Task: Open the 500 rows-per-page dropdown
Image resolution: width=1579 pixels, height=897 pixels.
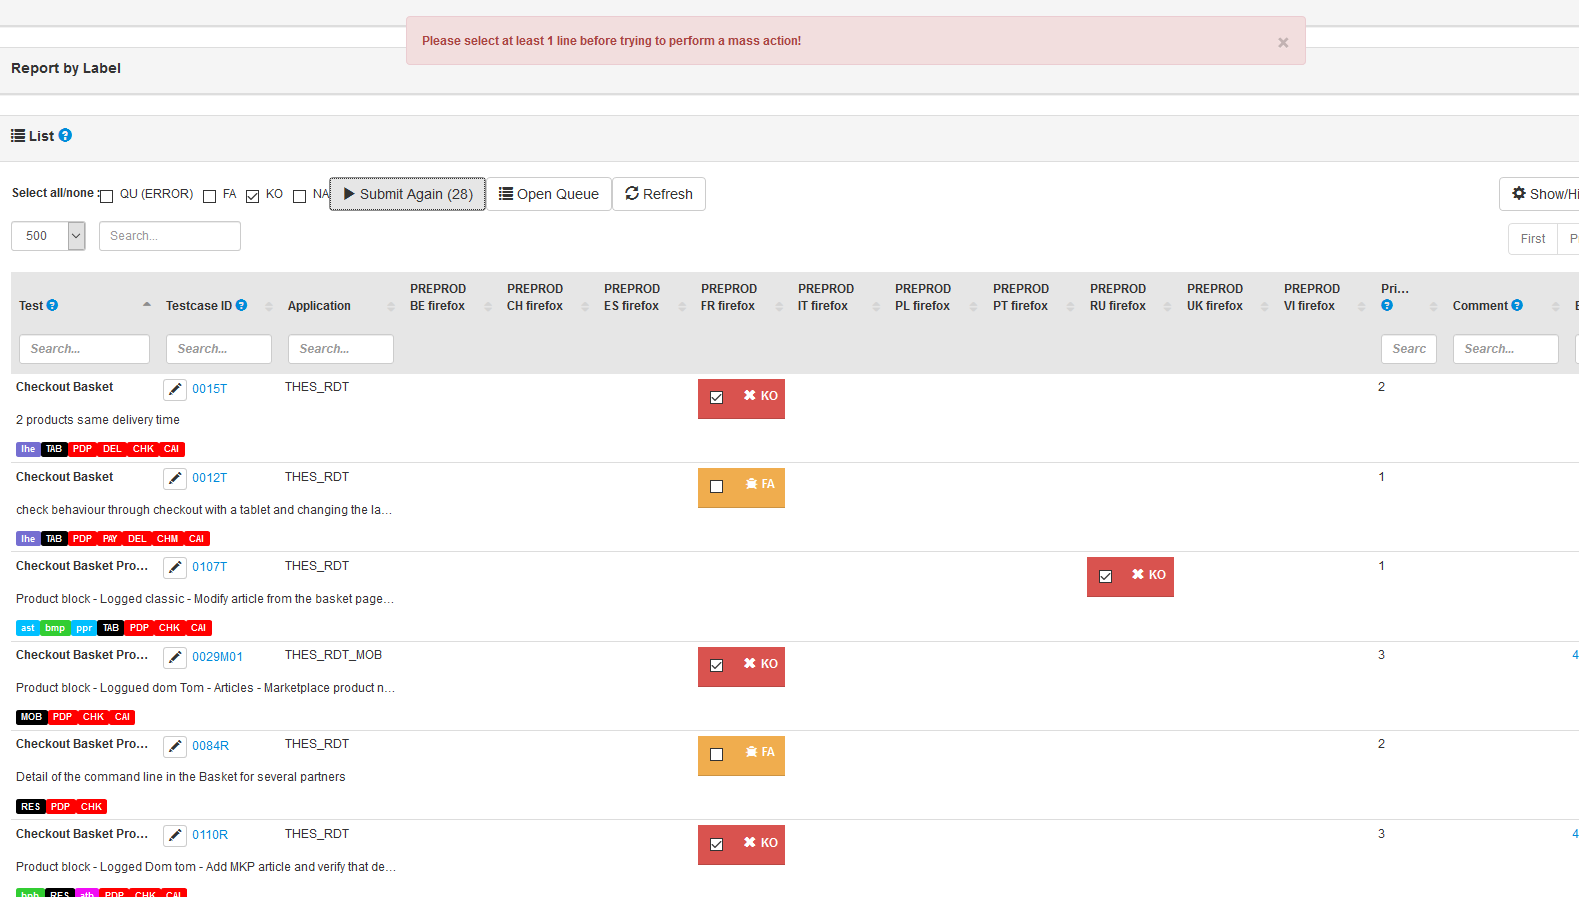Action: pos(48,236)
